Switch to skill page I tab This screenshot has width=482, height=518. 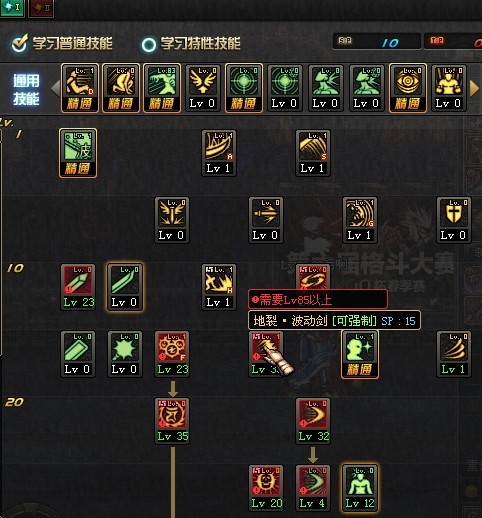coord(12,7)
